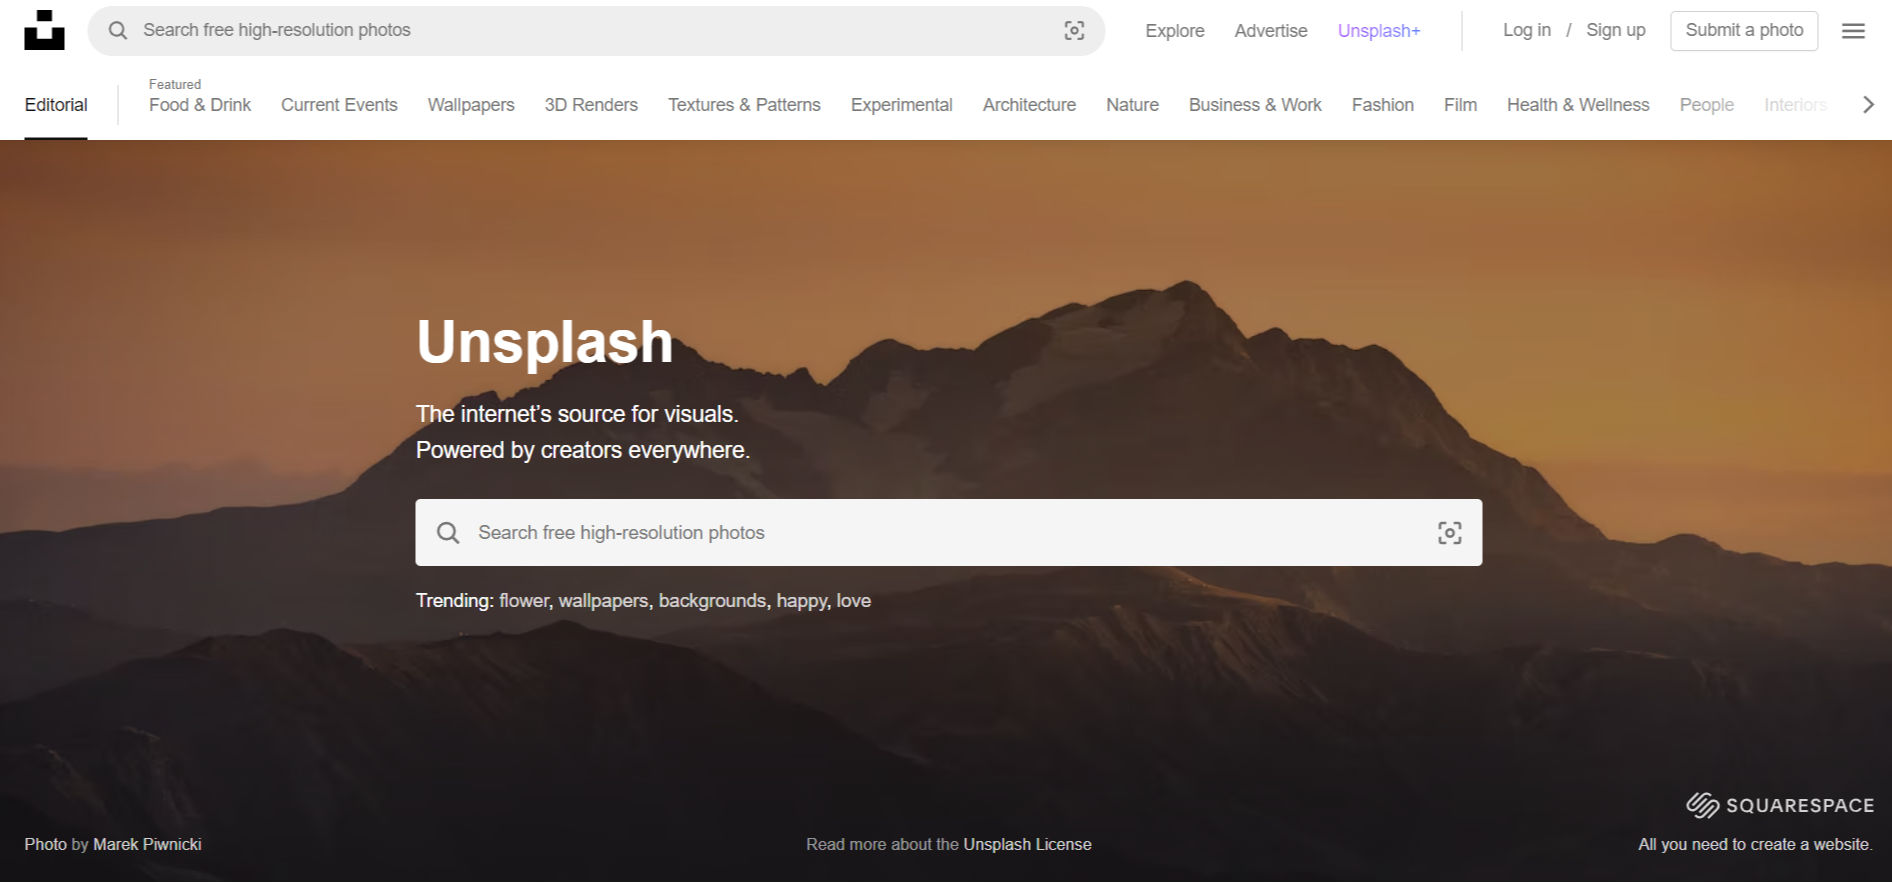The height and width of the screenshot is (884, 1892).
Task: Show more categories with right chevron
Action: [1868, 104]
